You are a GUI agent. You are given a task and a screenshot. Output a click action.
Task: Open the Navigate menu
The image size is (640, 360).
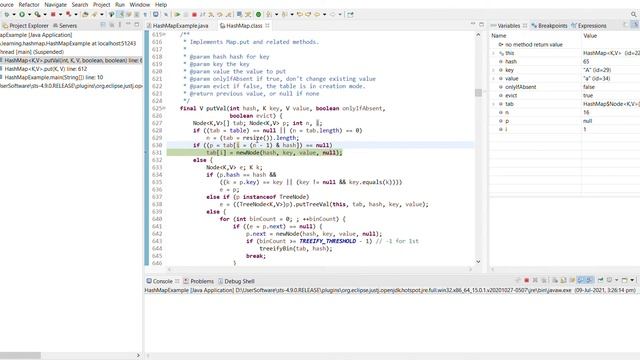click(56, 4)
